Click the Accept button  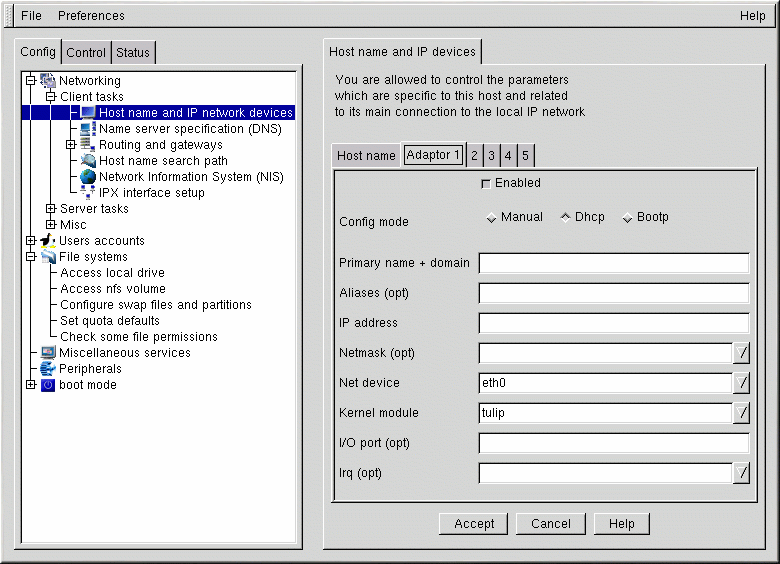click(x=474, y=524)
